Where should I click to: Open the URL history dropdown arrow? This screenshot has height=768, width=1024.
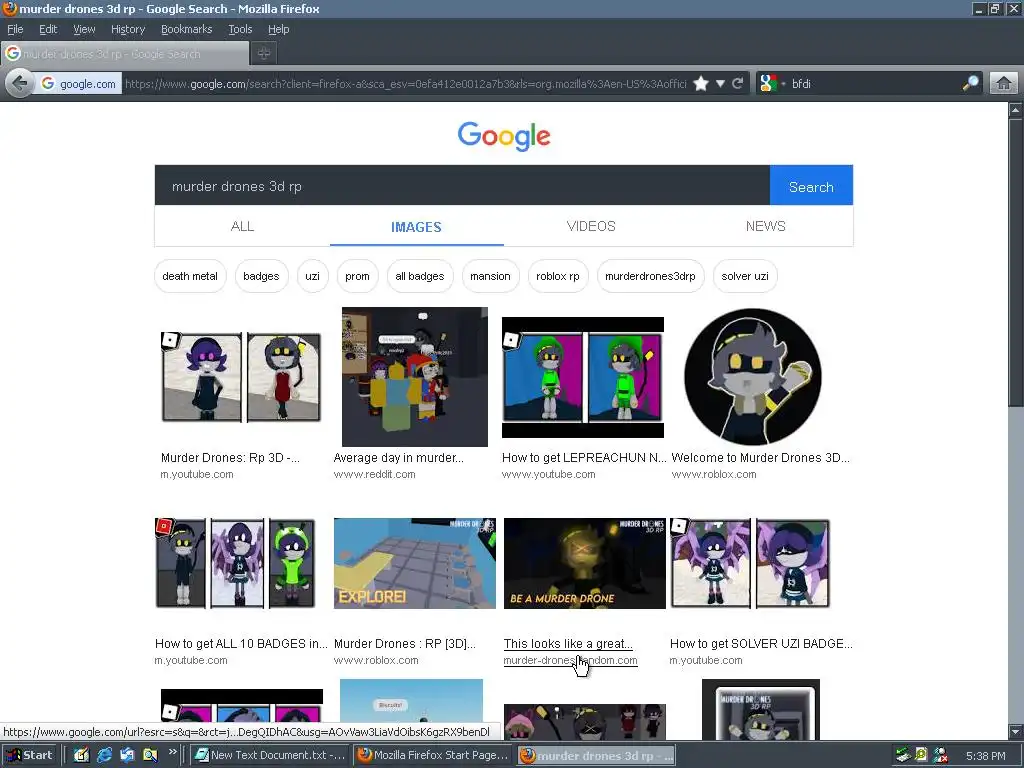click(x=720, y=84)
